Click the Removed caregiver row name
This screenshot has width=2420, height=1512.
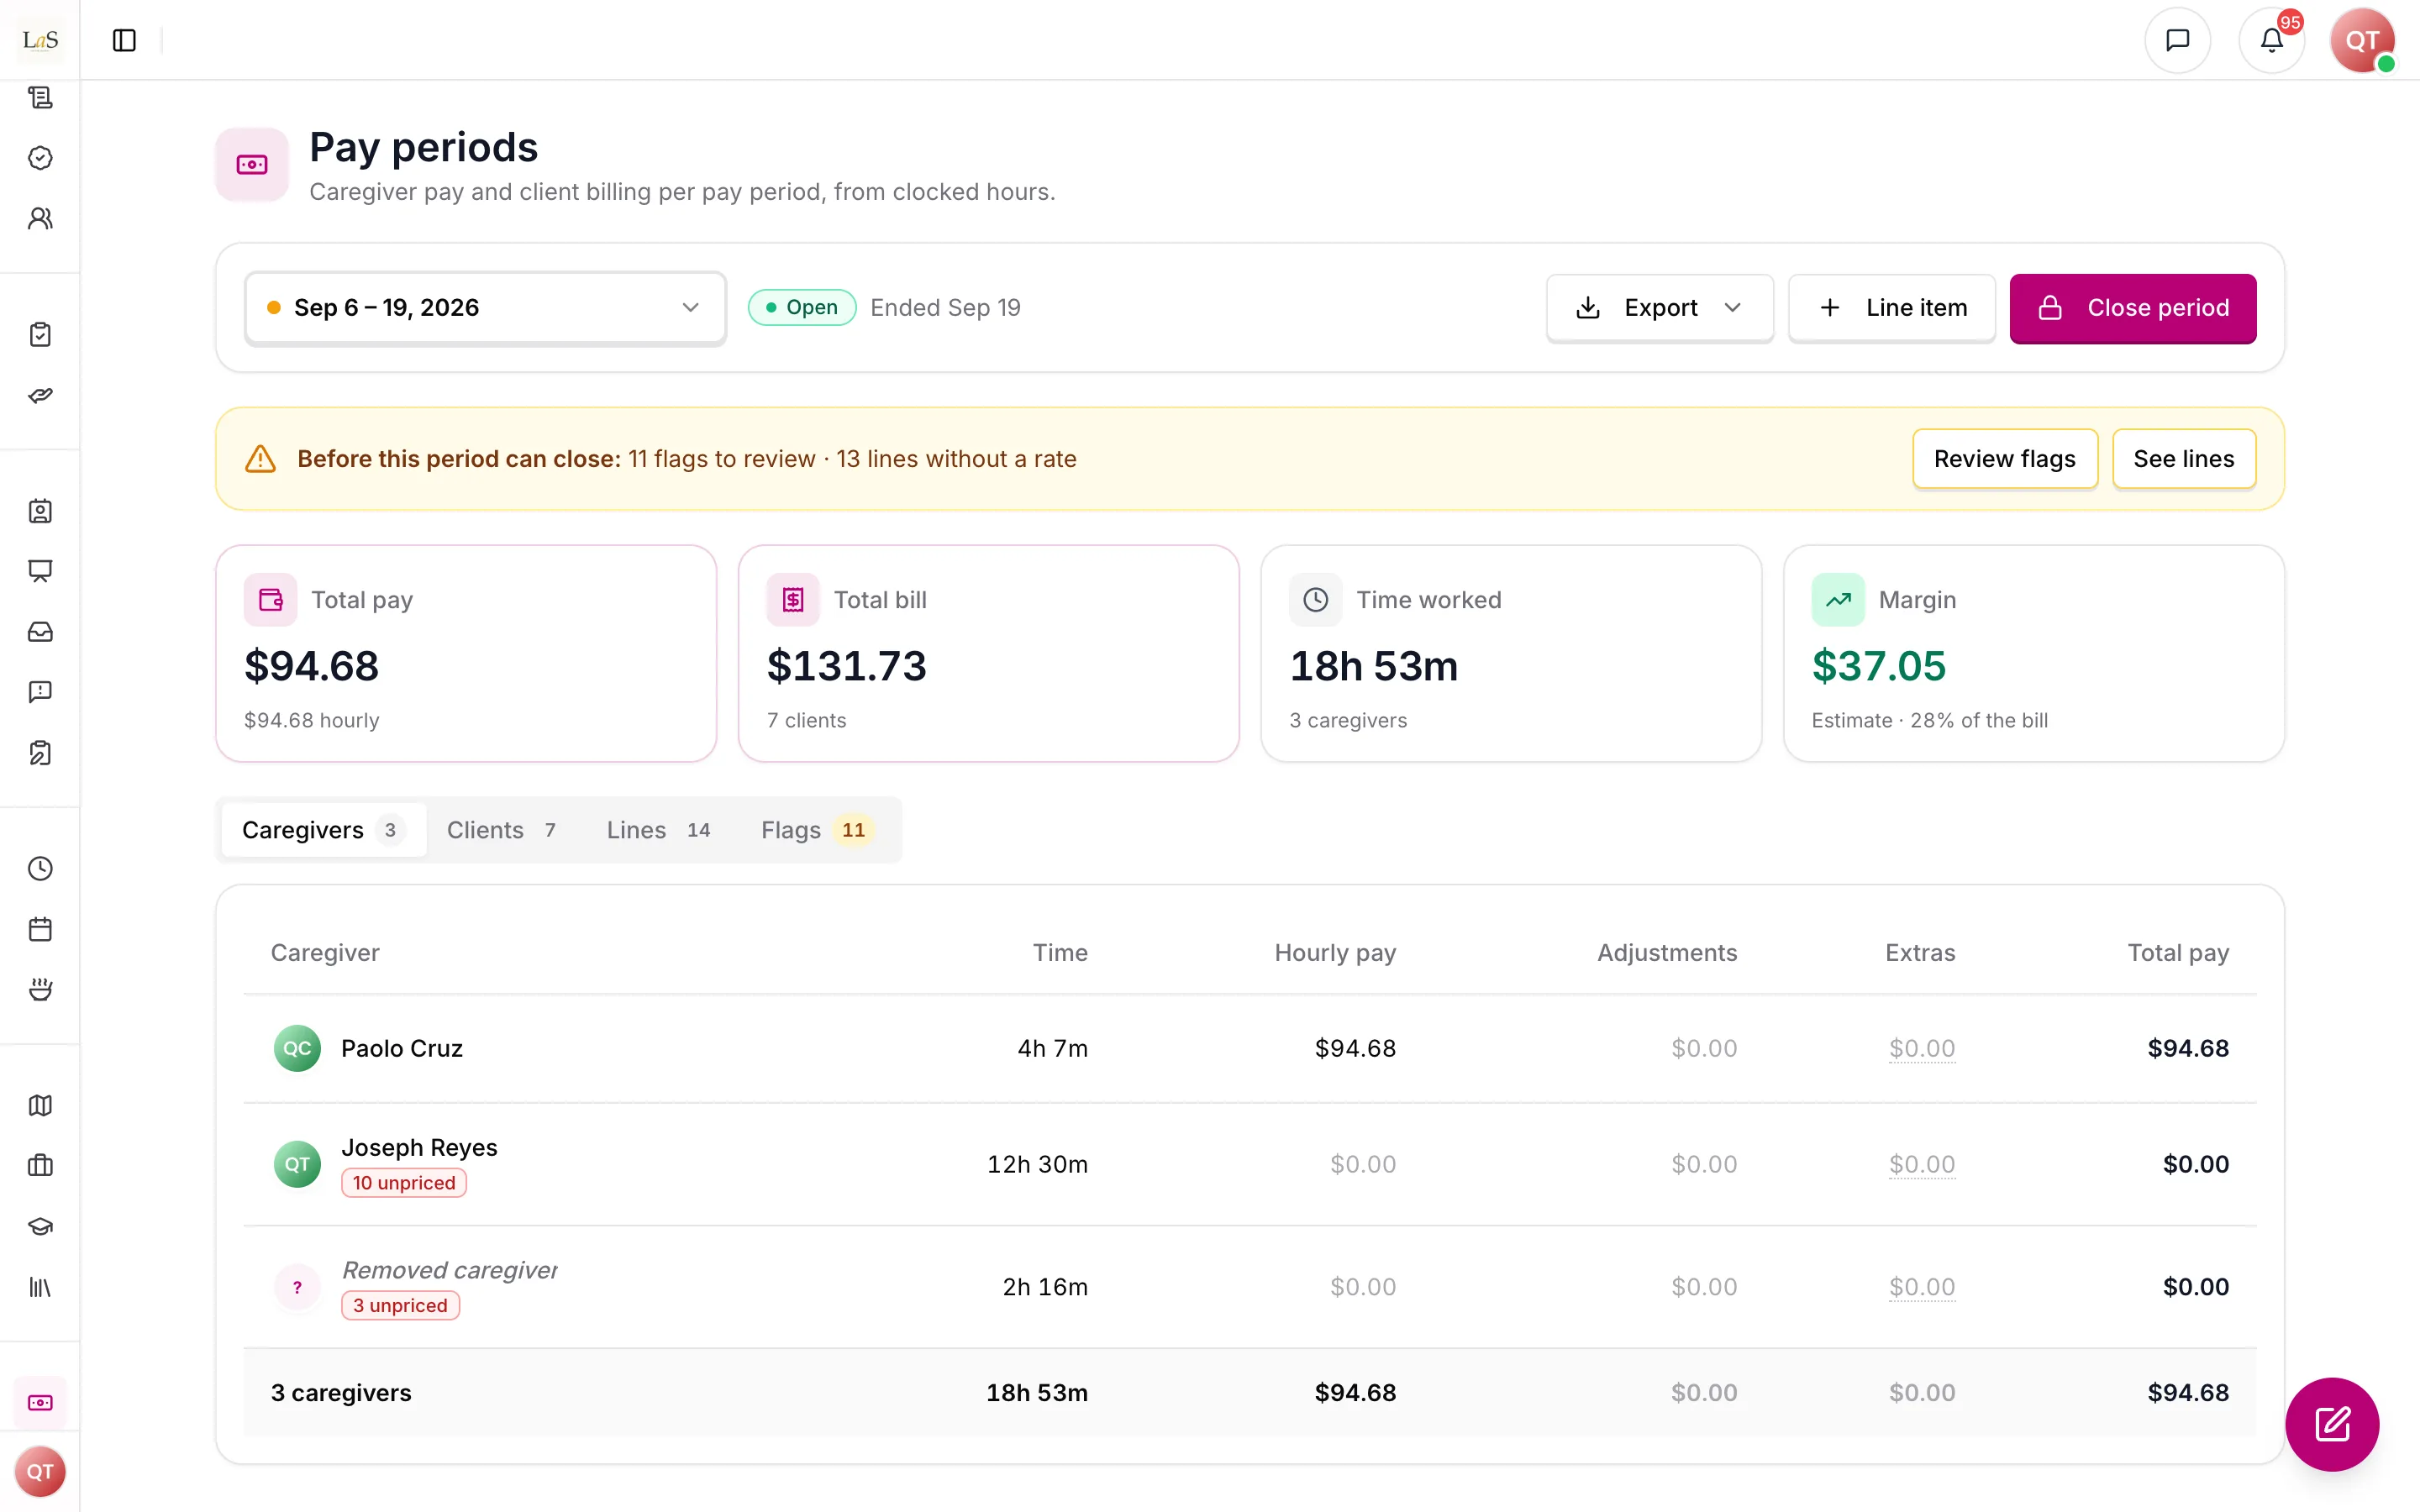[x=450, y=1270]
